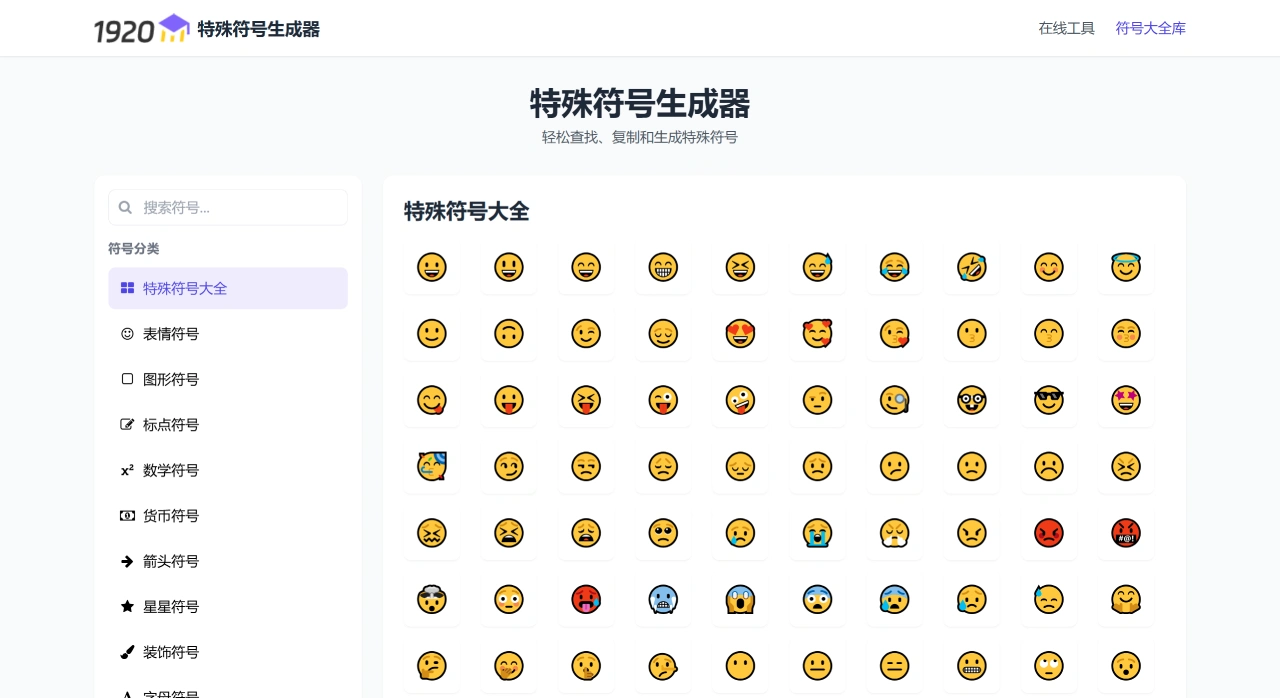Click the sunglasses face emoji

click(x=1048, y=400)
